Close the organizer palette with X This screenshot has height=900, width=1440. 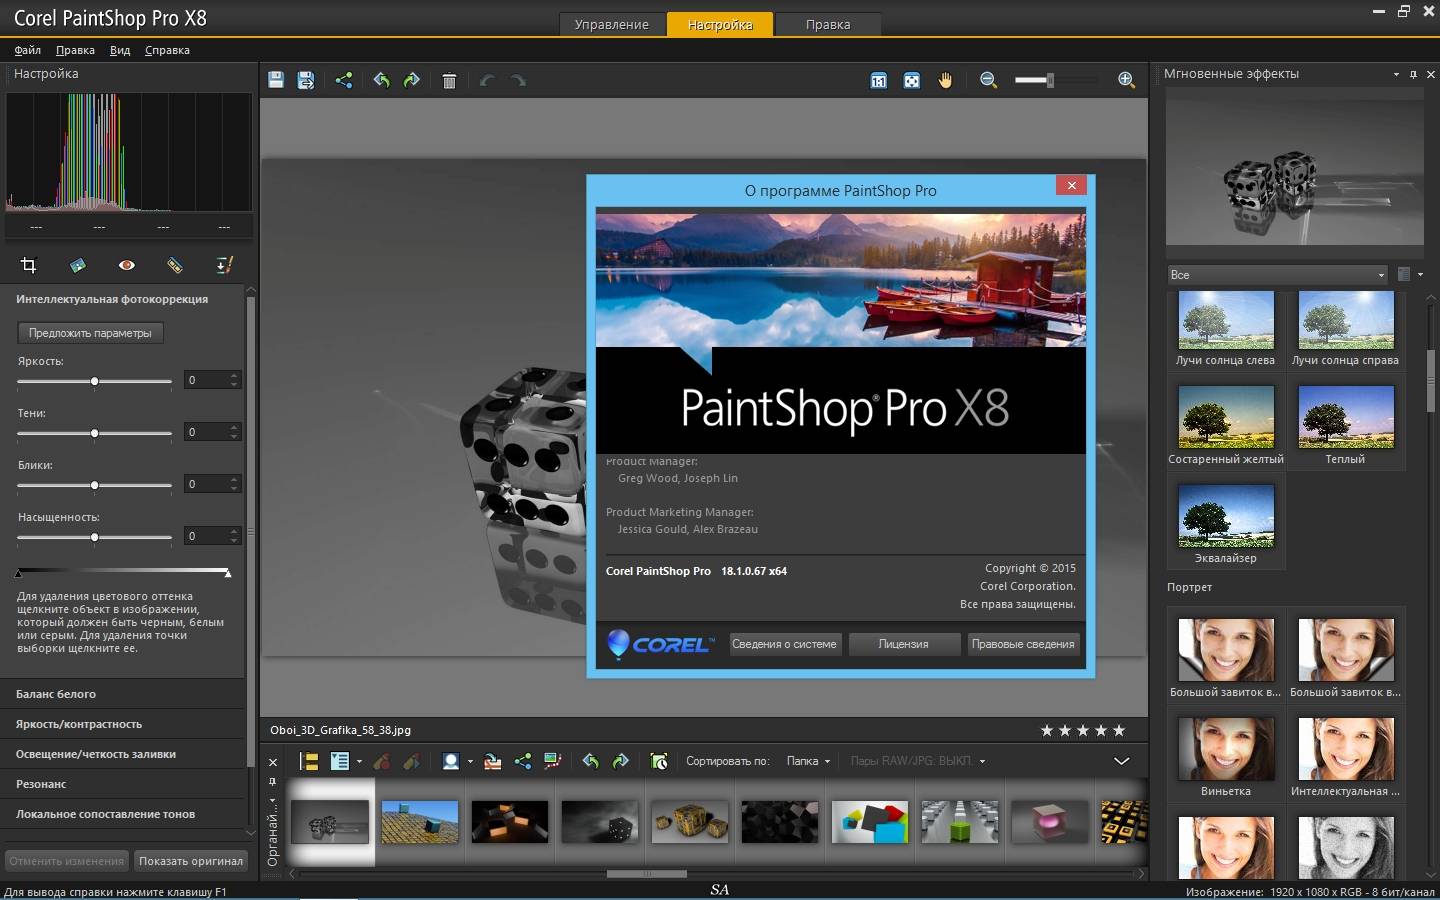tap(273, 762)
